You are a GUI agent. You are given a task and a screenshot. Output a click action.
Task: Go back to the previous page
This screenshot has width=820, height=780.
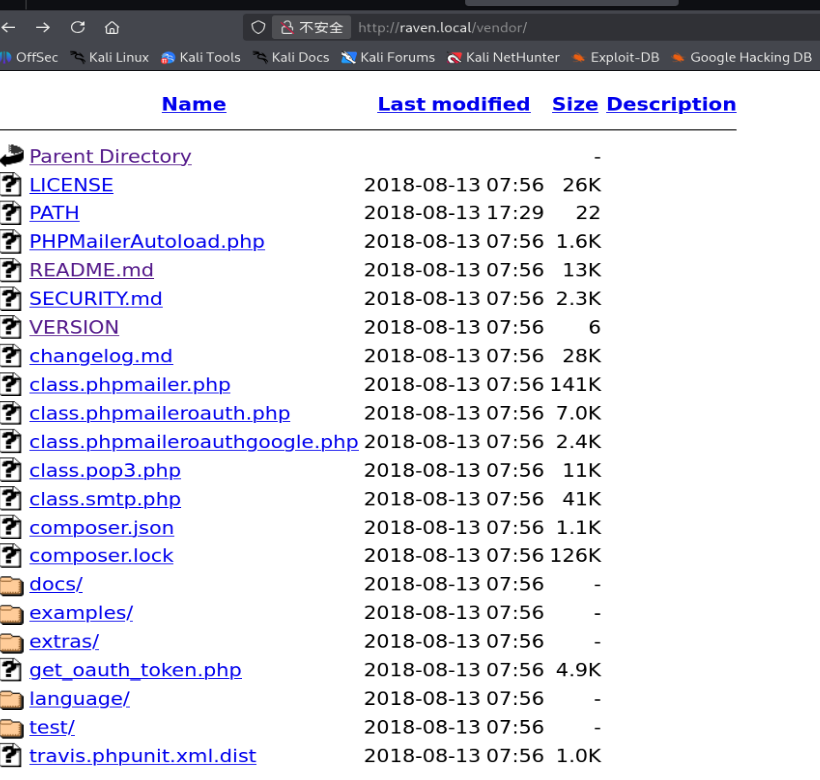(x=8, y=27)
